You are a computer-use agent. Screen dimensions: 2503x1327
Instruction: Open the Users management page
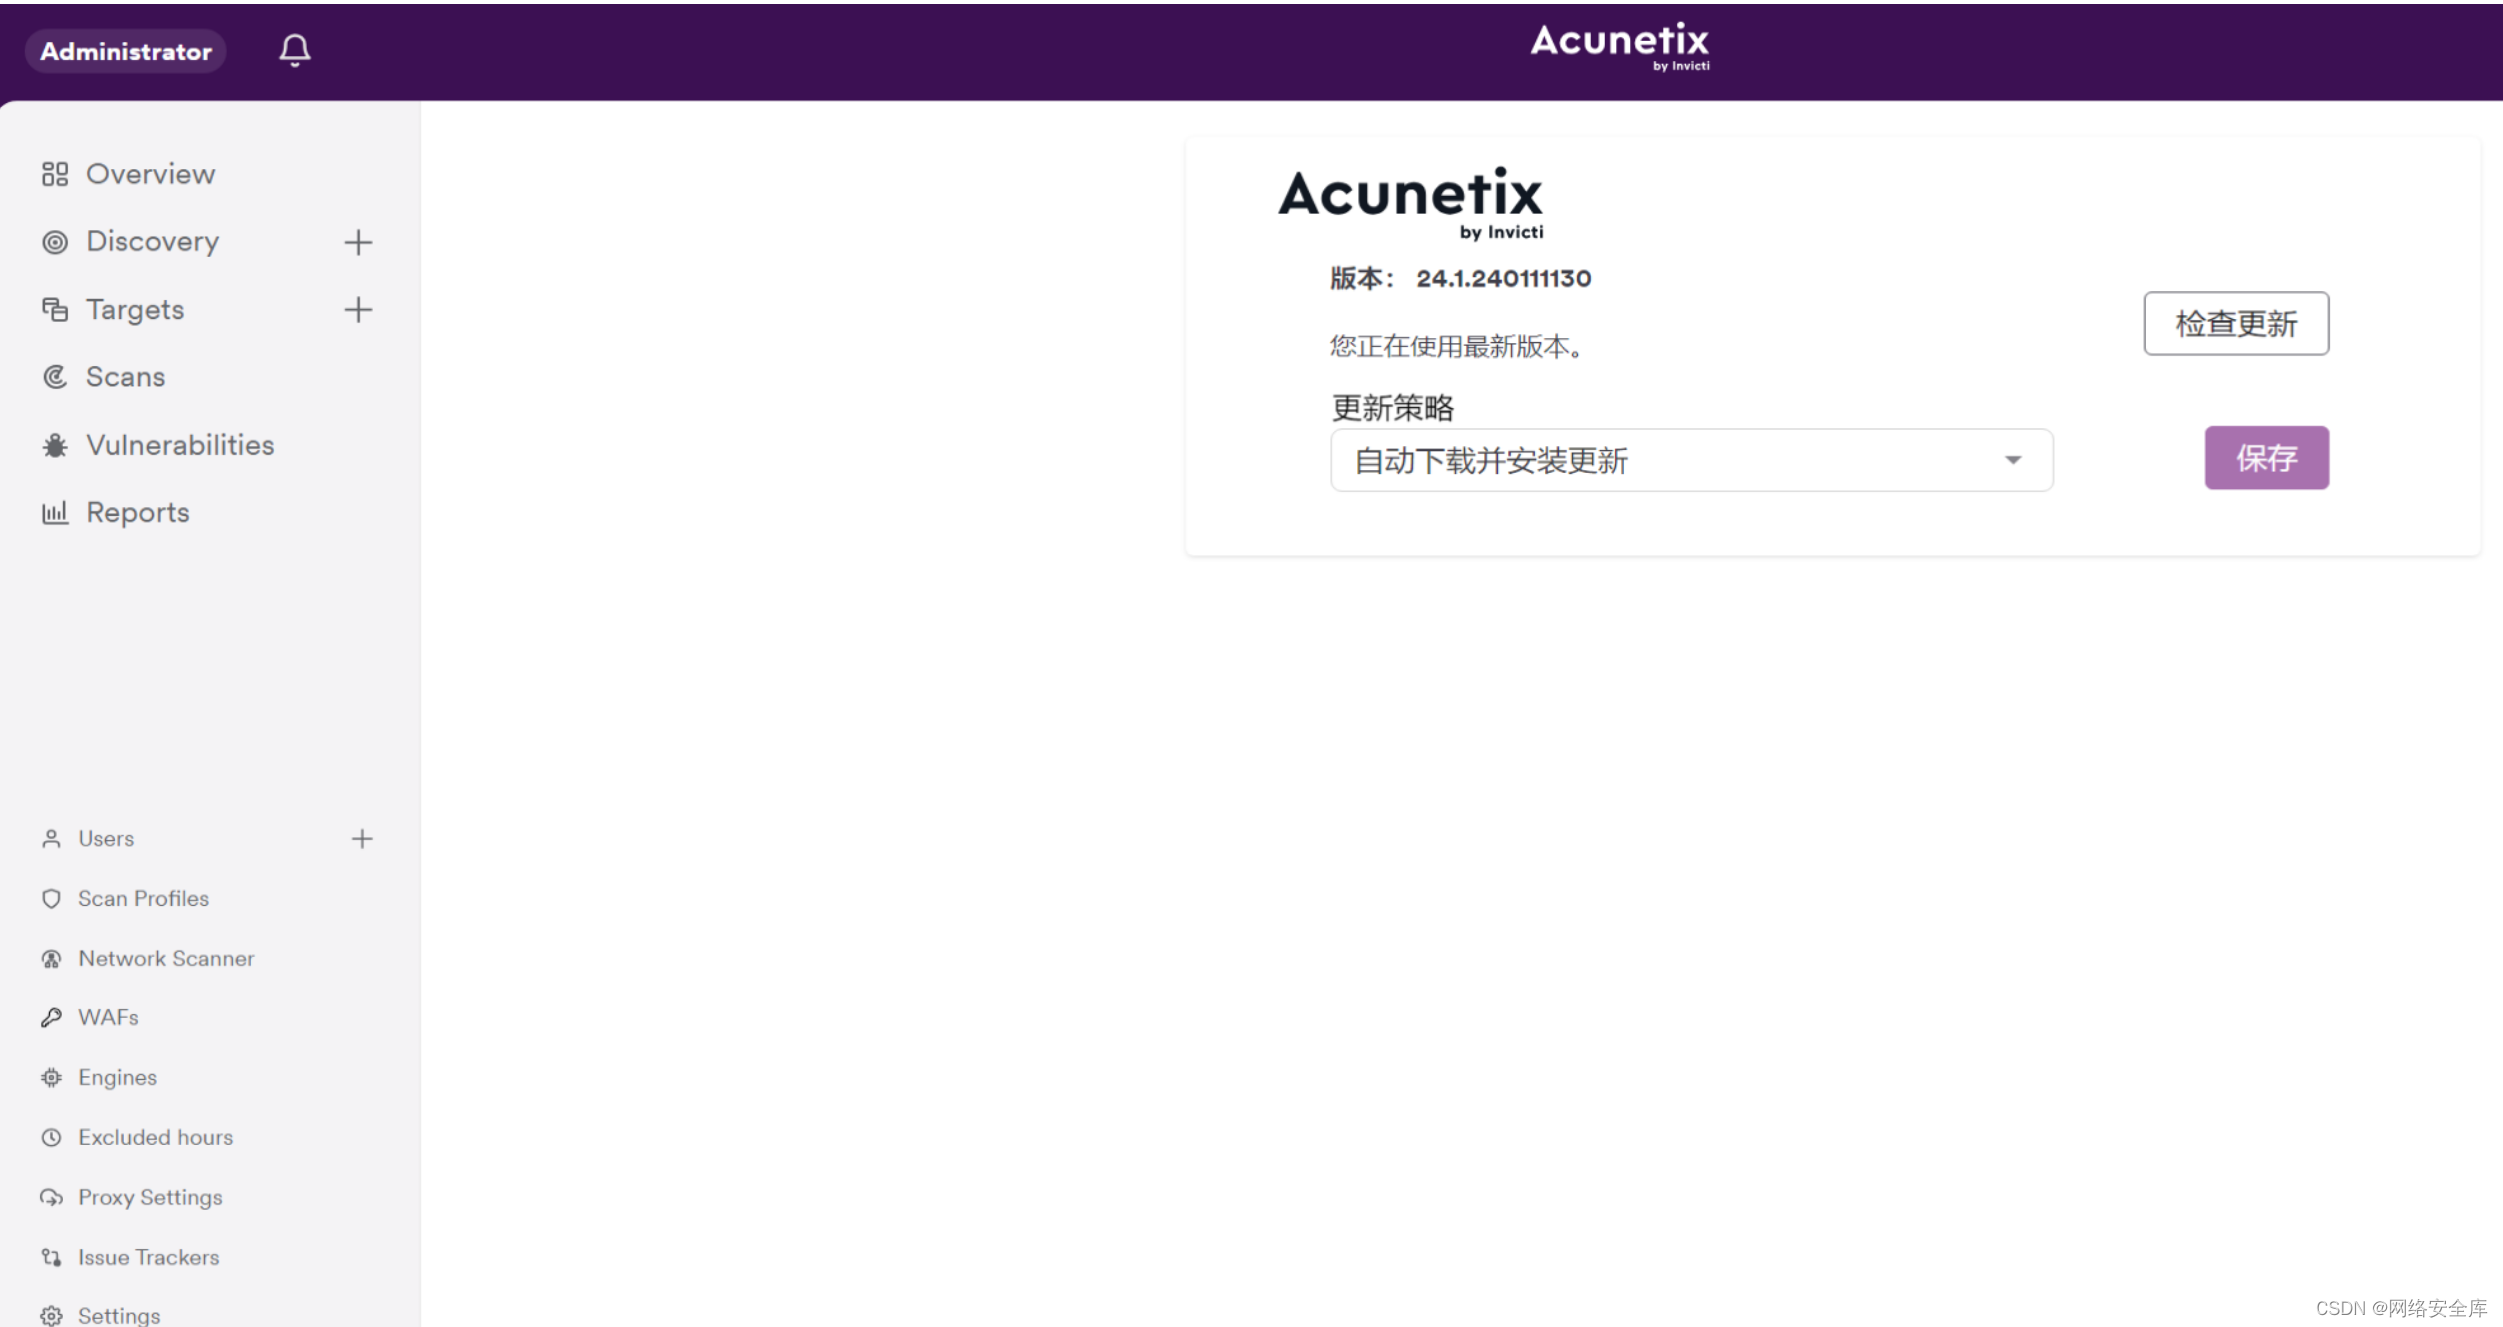pos(106,838)
